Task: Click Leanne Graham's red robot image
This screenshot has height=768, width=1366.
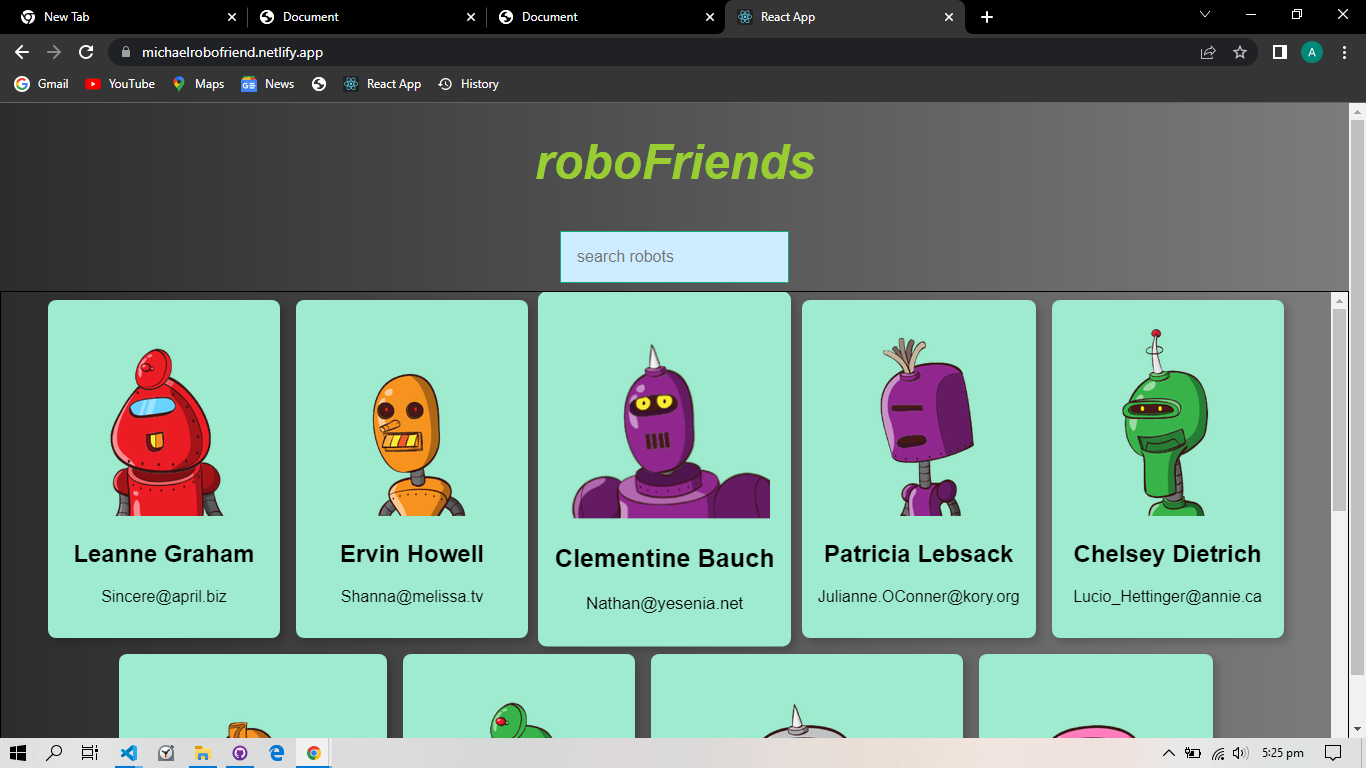Action: click(164, 431)
